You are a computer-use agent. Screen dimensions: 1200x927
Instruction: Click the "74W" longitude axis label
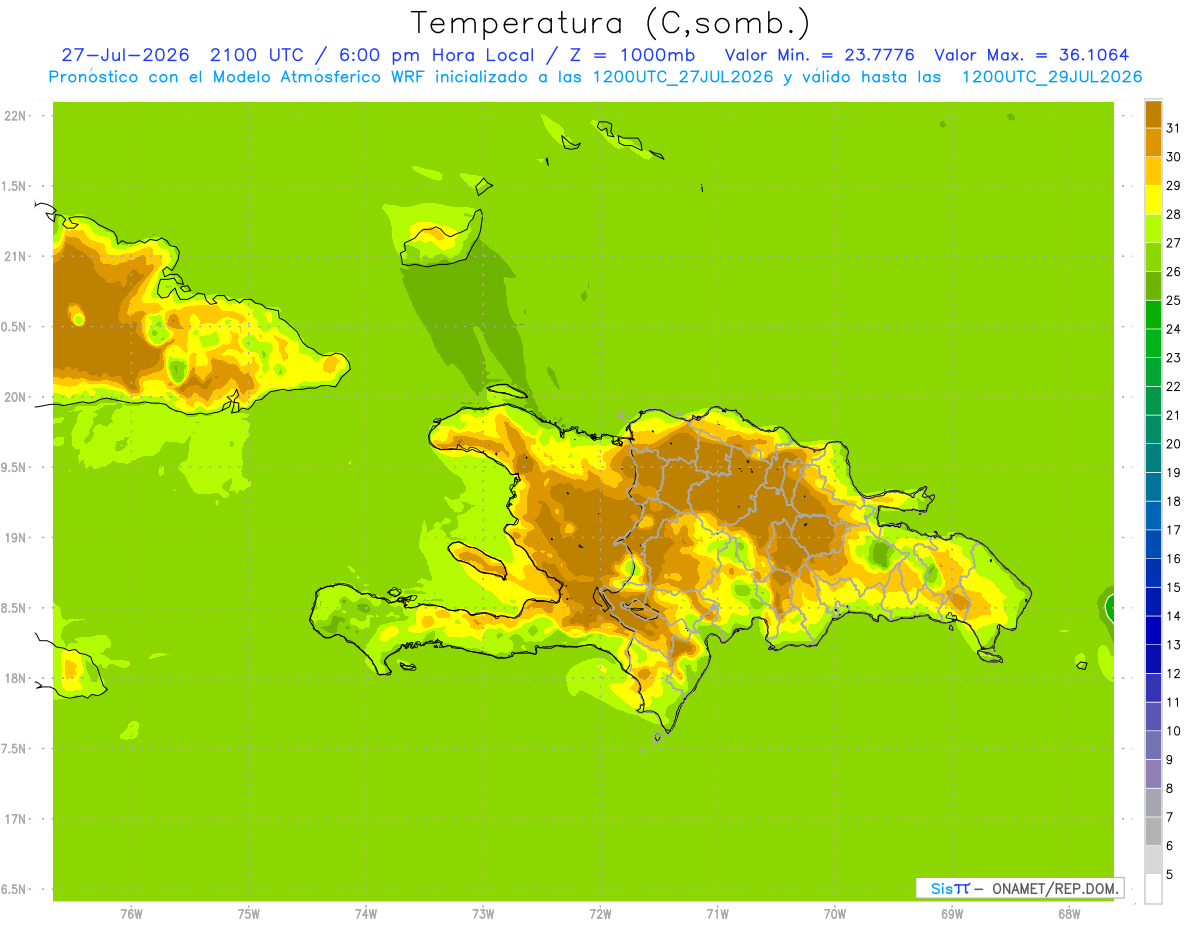tap(366, 914)
